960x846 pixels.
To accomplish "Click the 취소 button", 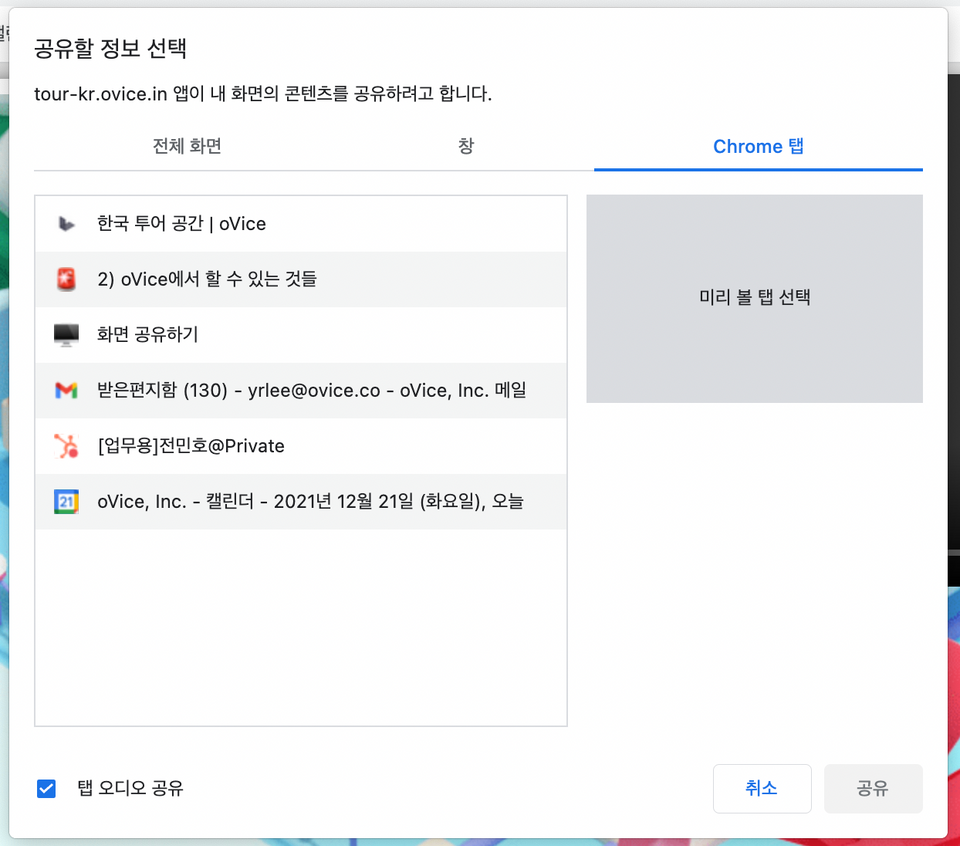I will [x=762, y=788].
